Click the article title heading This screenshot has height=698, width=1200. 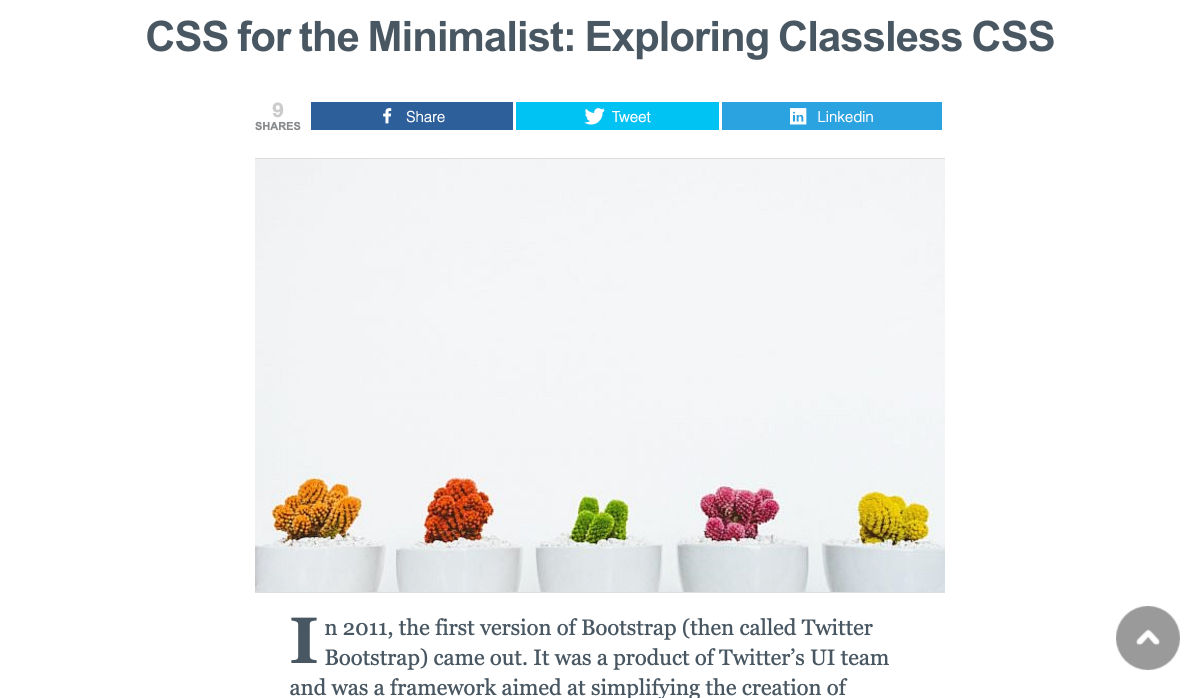[600, 38]
